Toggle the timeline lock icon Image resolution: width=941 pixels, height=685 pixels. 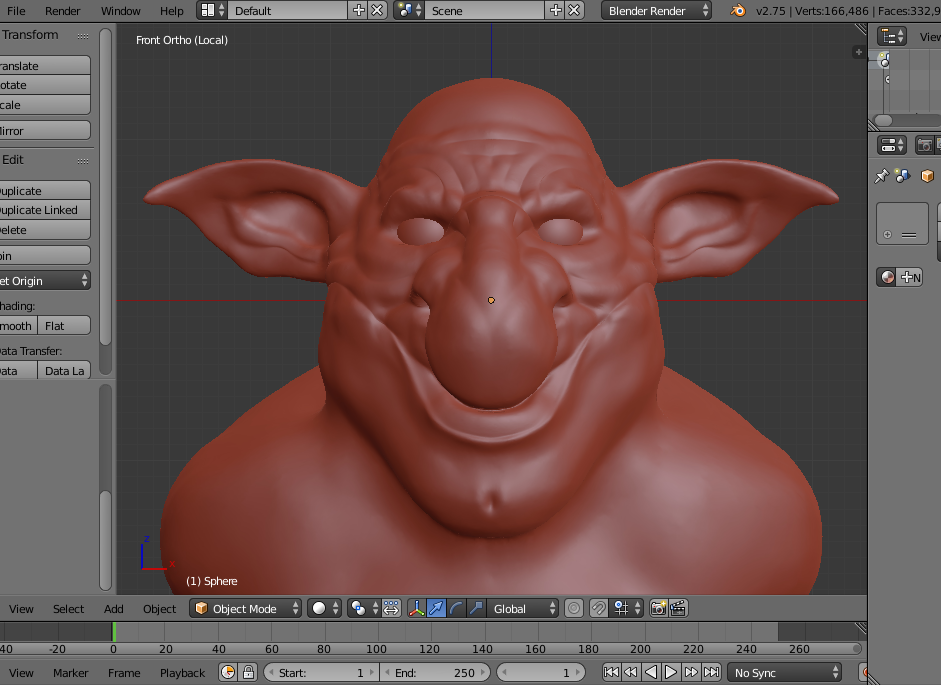tap(248, 673)
